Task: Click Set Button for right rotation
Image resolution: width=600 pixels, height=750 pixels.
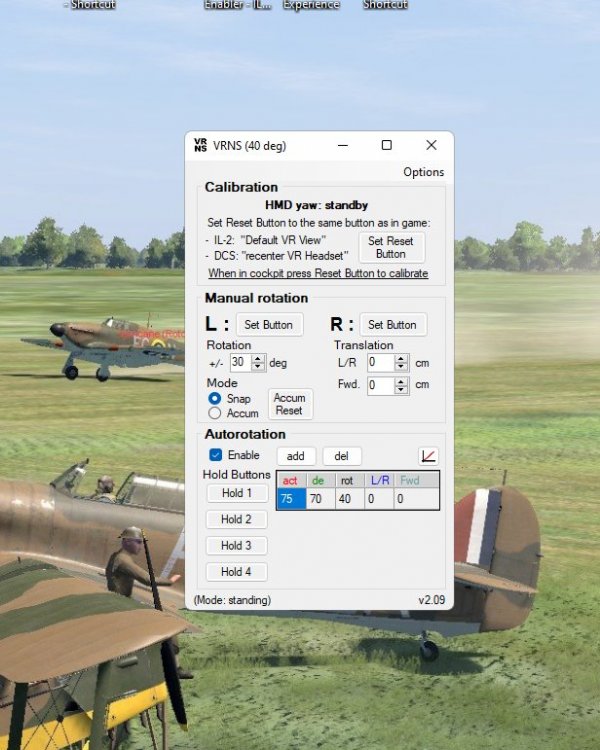Action: tap(392, 325)
